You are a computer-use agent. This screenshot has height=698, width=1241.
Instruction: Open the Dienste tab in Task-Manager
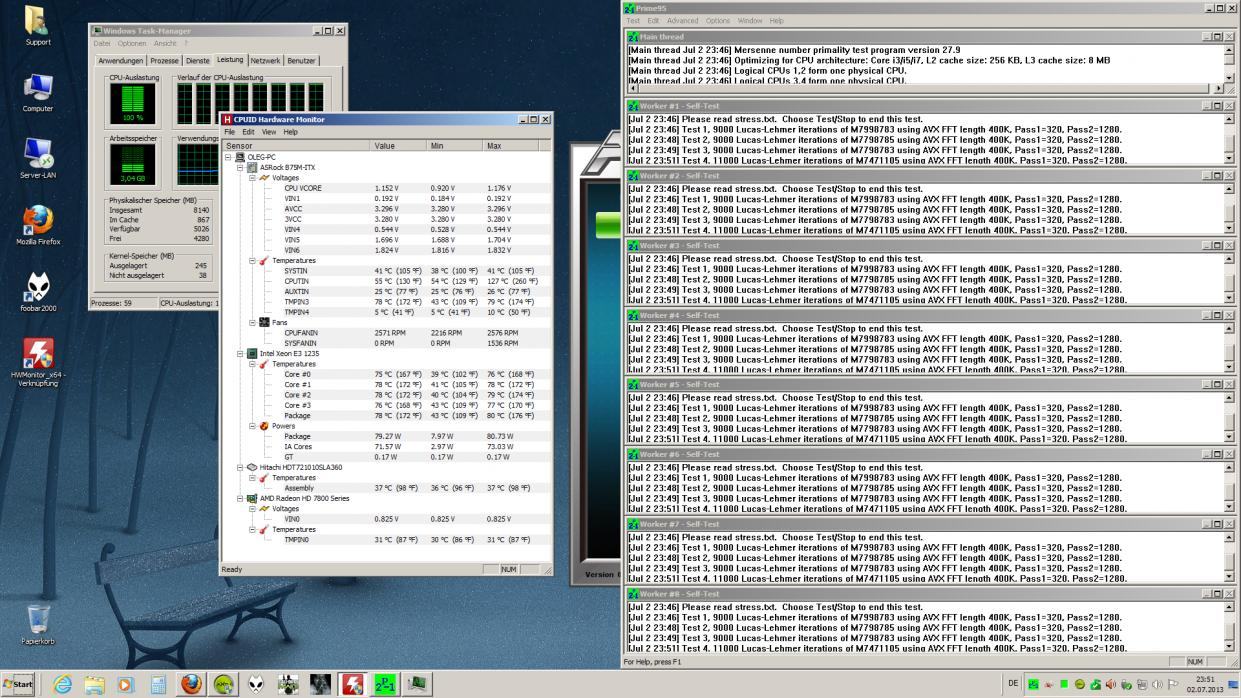(x=198, y=61)
